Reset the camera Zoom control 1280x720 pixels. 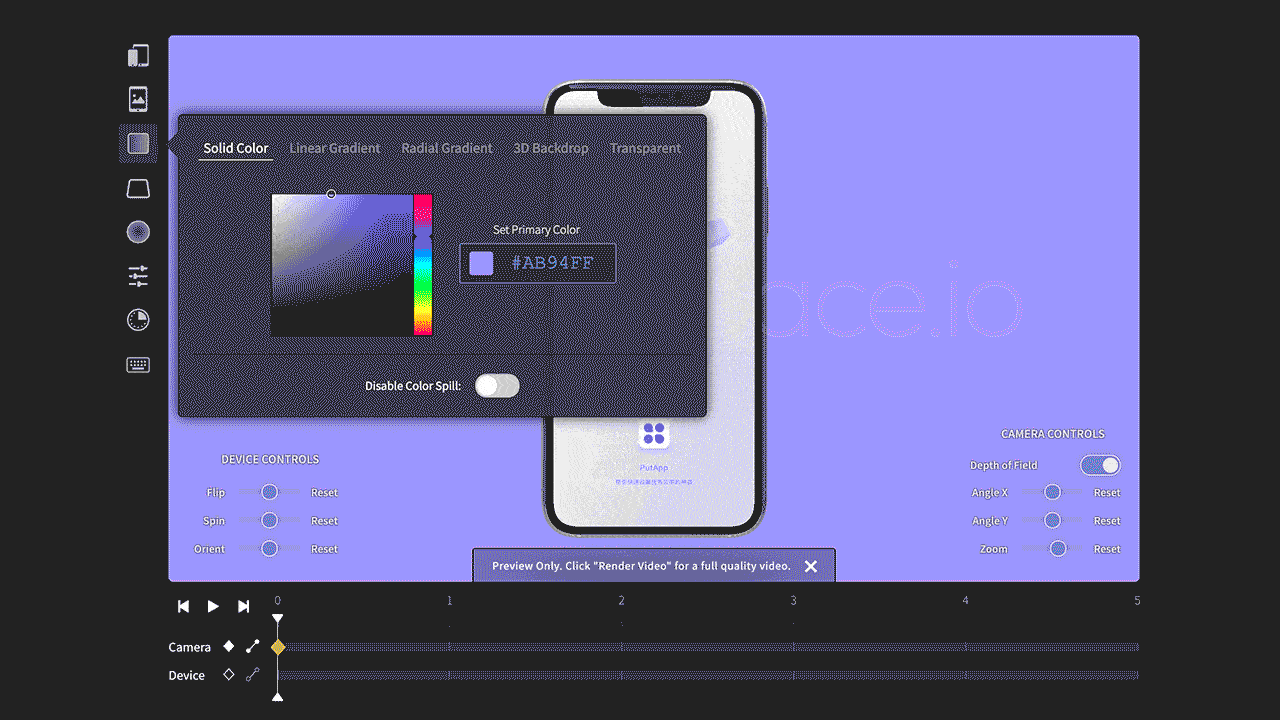pos(1106,549)
